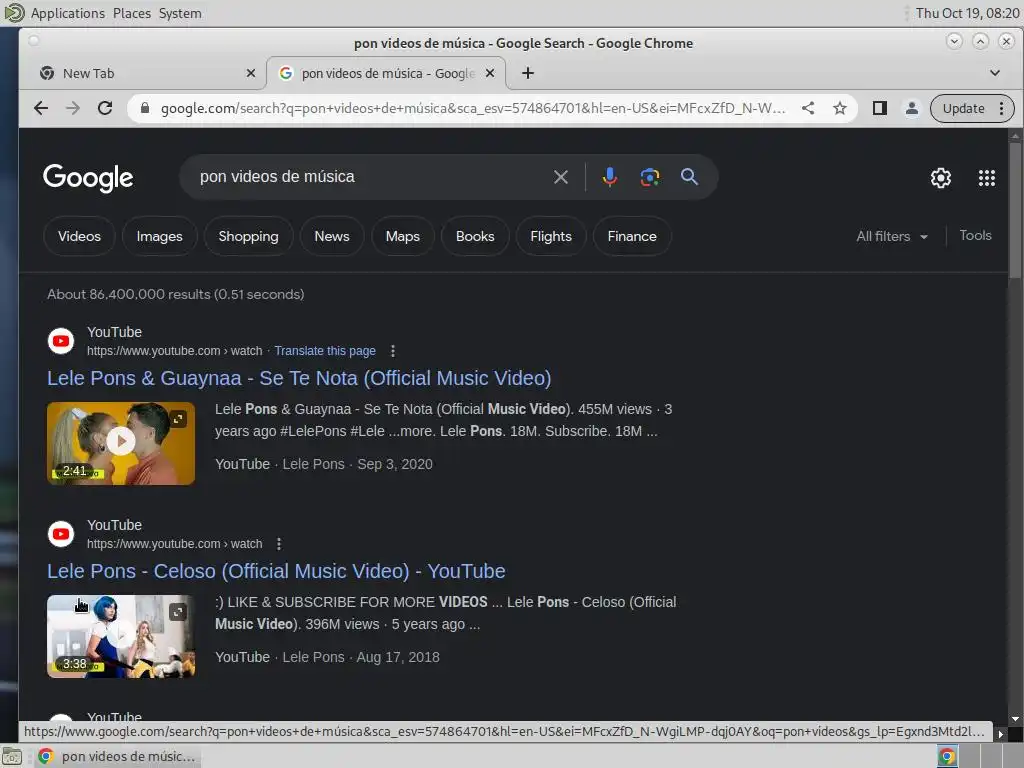
Task: Share this page from the address bar
Action: click(x=808, y=108)
